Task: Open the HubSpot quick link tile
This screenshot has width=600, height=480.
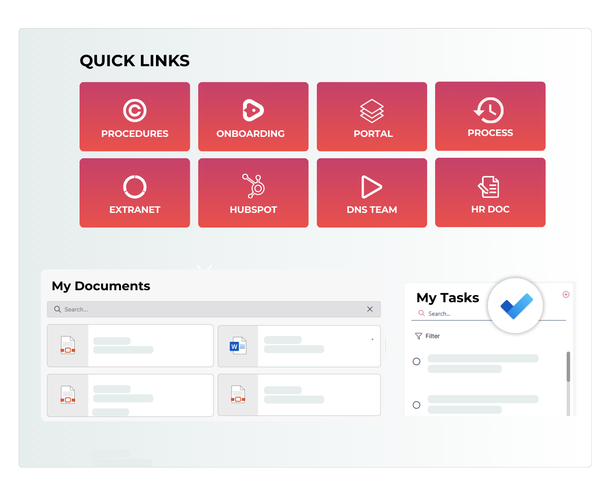Action: pos(253,193)
